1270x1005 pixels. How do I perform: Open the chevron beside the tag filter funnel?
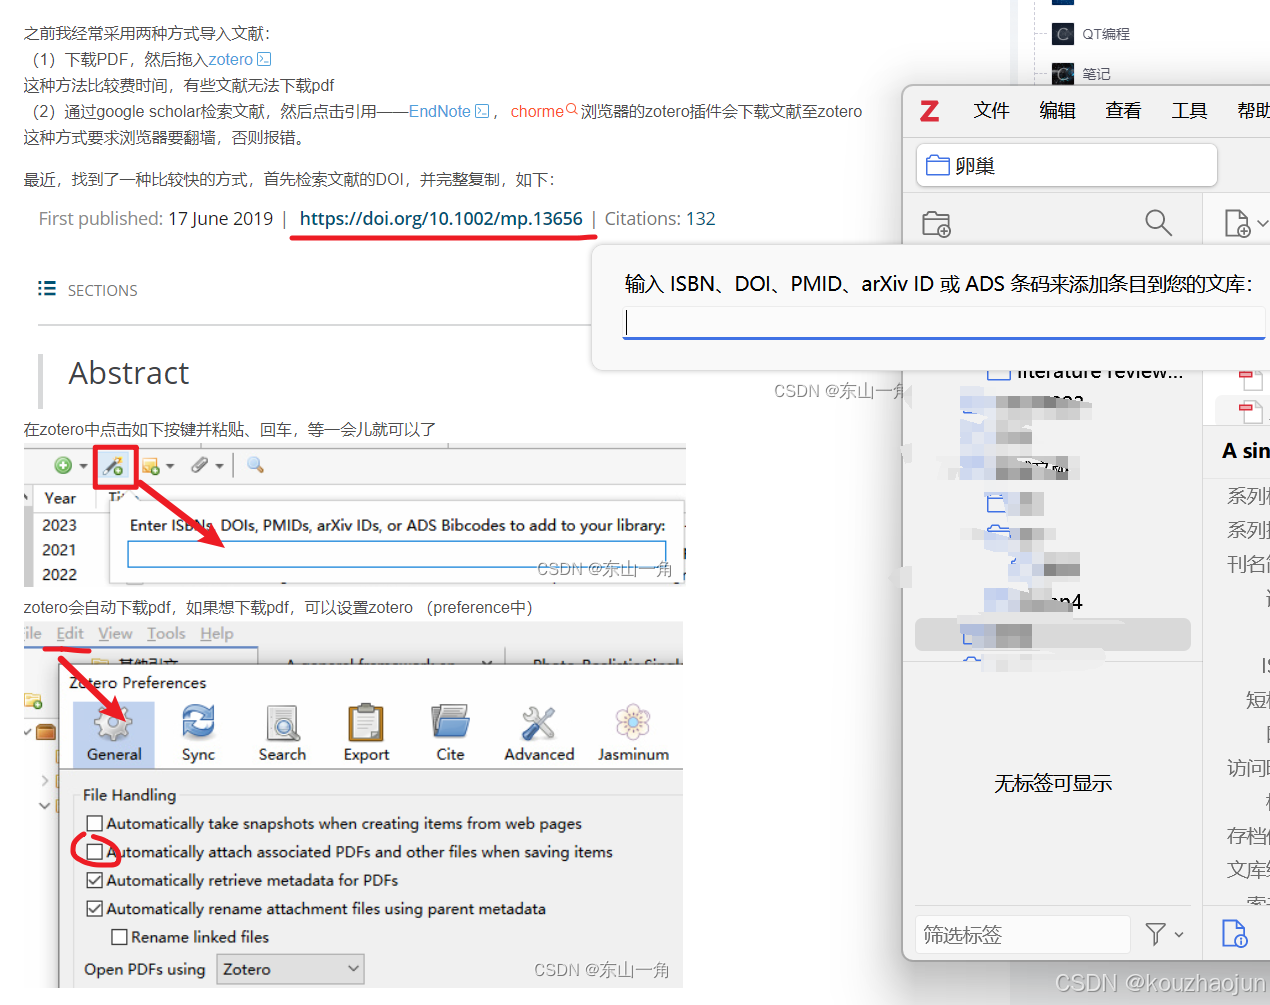click(1179, 934)
